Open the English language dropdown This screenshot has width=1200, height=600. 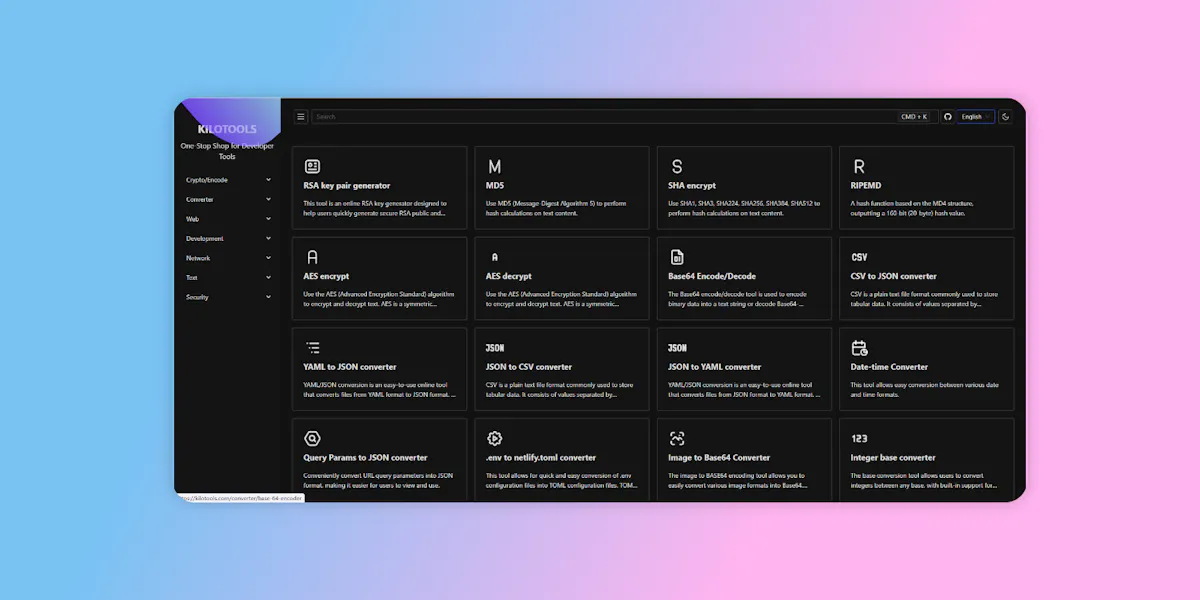point(976,117)
